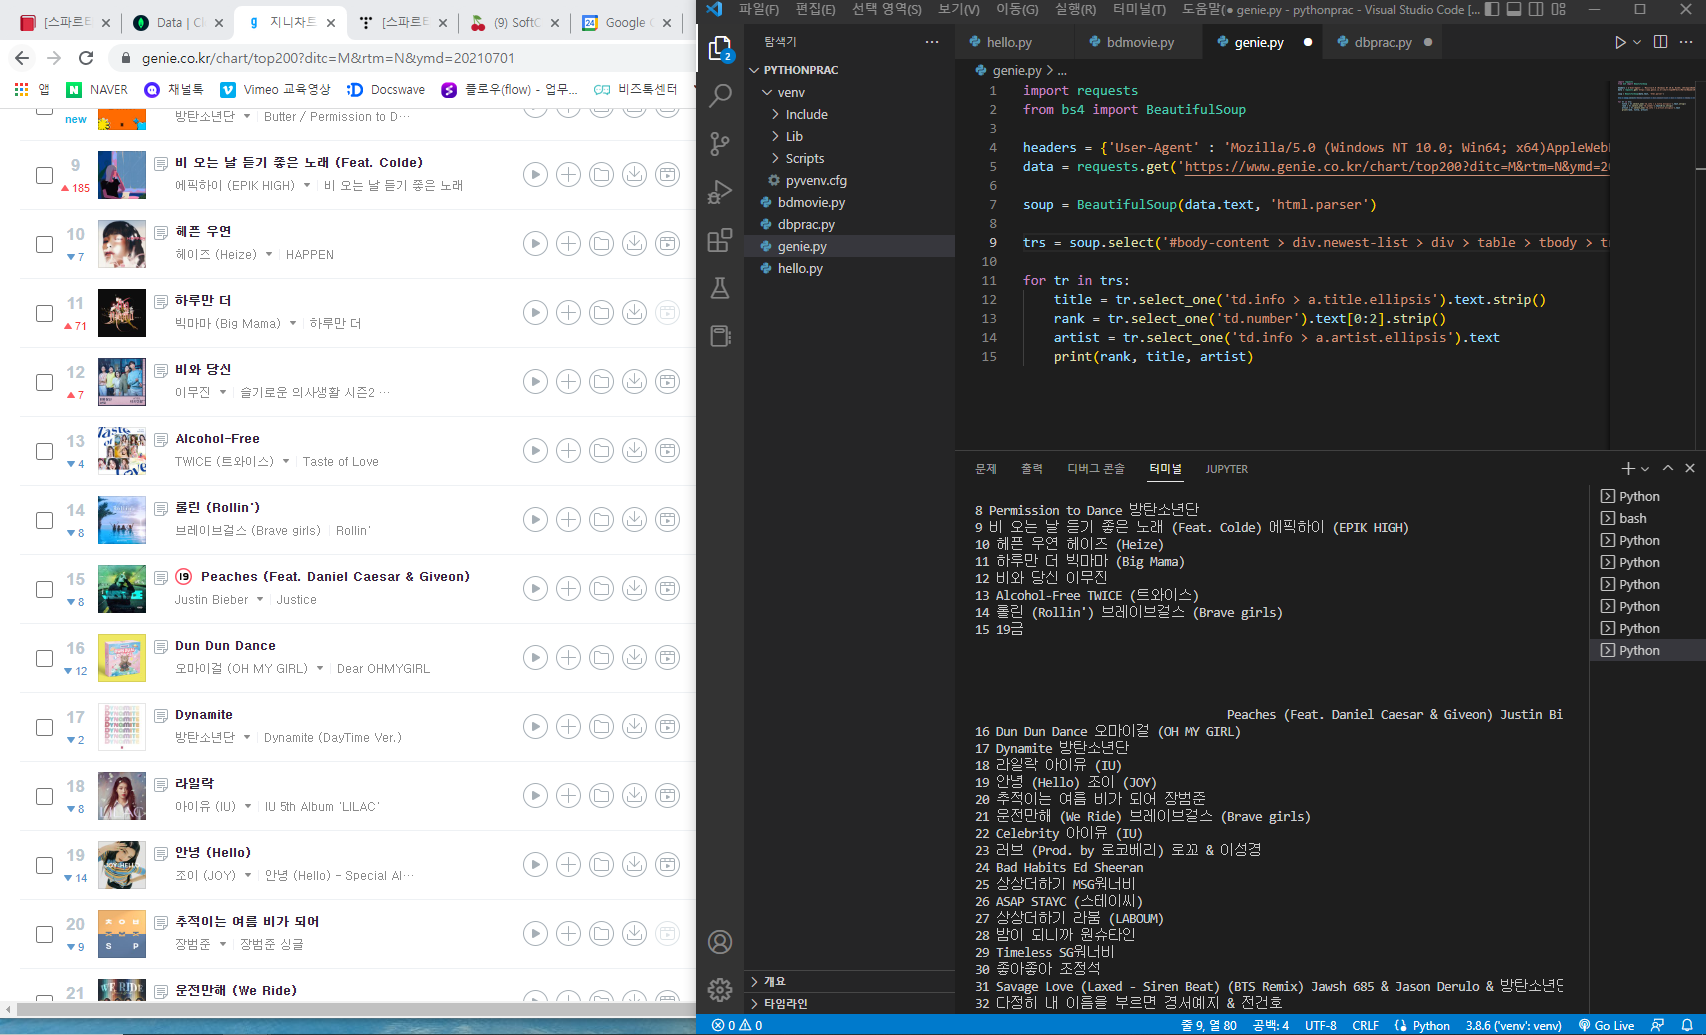1706x1035 pixels.
Task: Run the Python file with the play icon
Action: pyautogui.click(x=1620, y=42)
